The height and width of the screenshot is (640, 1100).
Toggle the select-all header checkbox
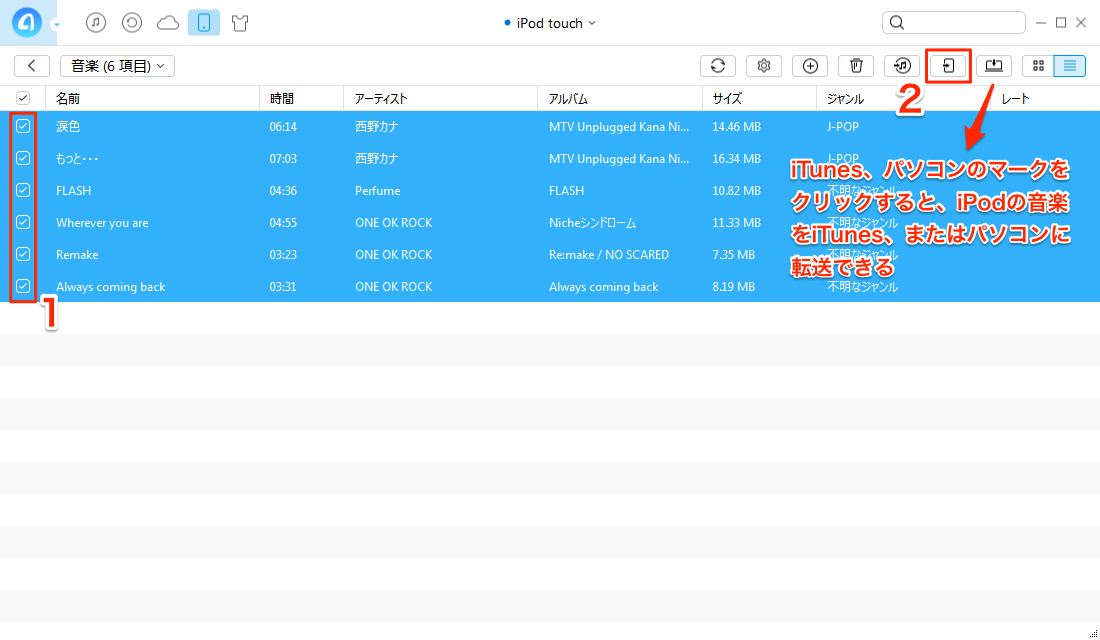click(x=23, y=98)
